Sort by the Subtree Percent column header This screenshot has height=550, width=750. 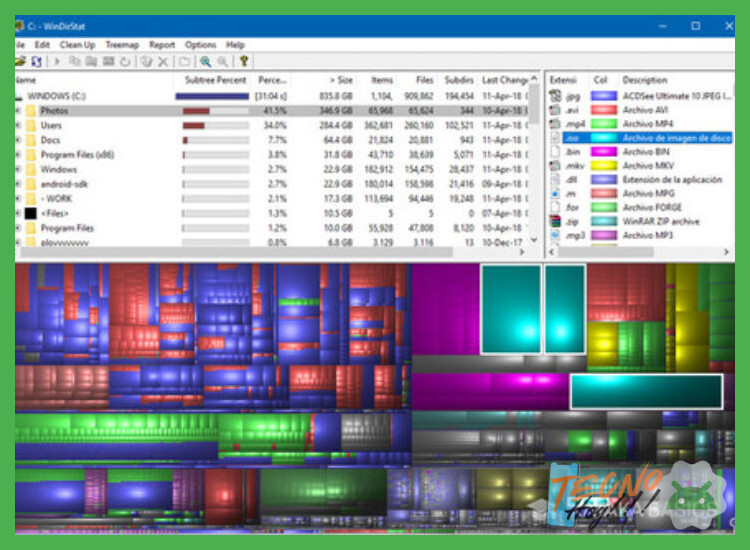pos(215,80)
